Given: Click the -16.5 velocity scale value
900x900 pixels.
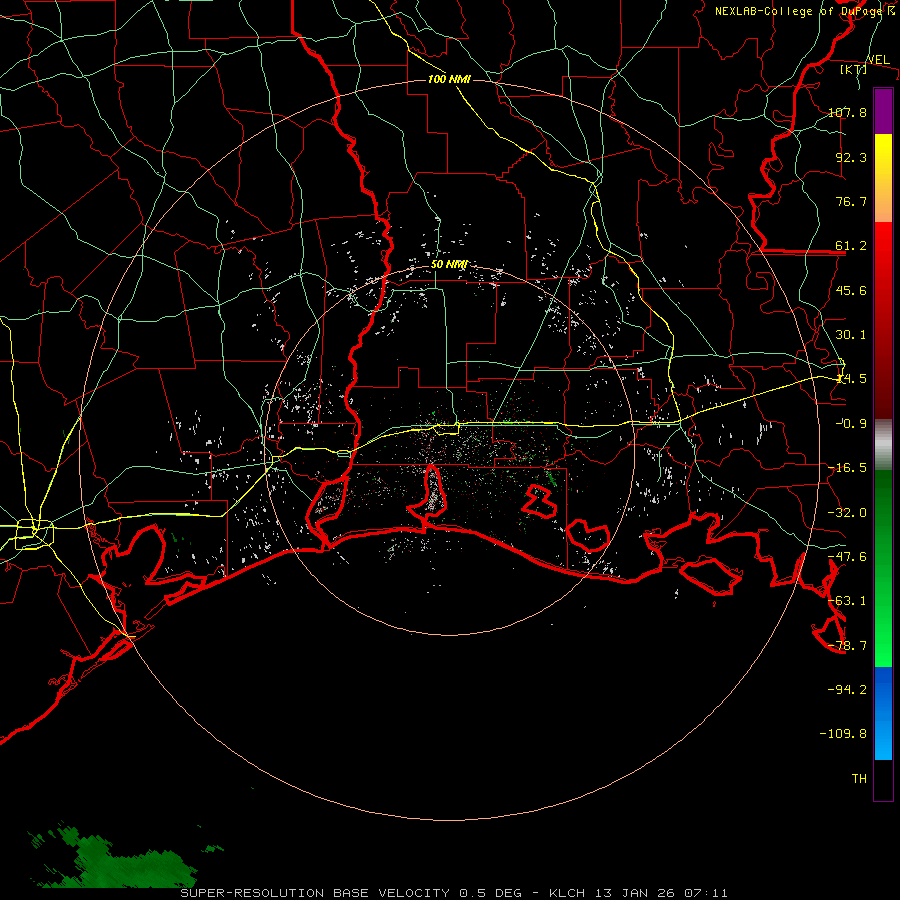Looking at the screenshot, I should [x=847, y=468].
